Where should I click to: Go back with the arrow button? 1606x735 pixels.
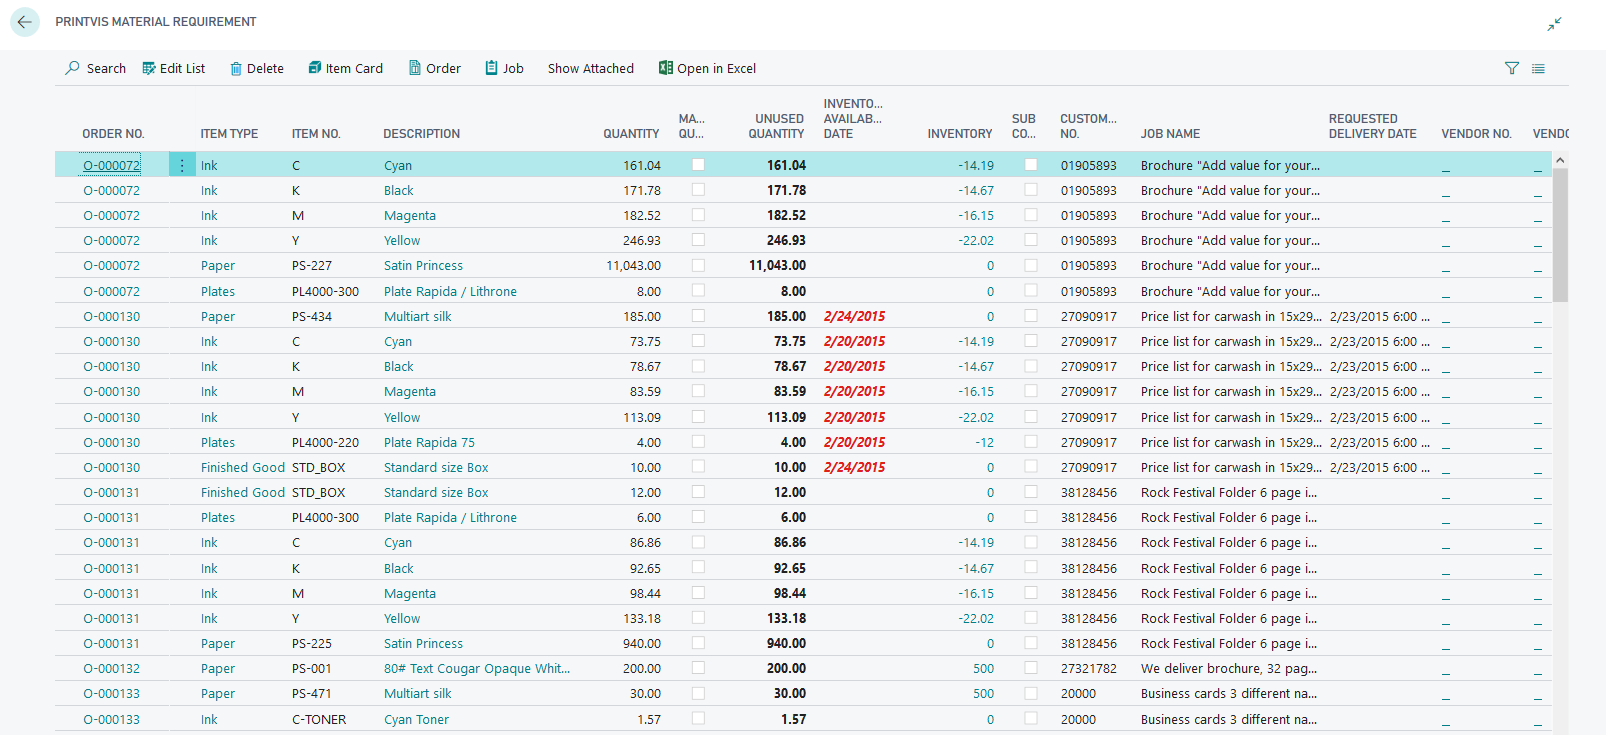tap(24, 22)
